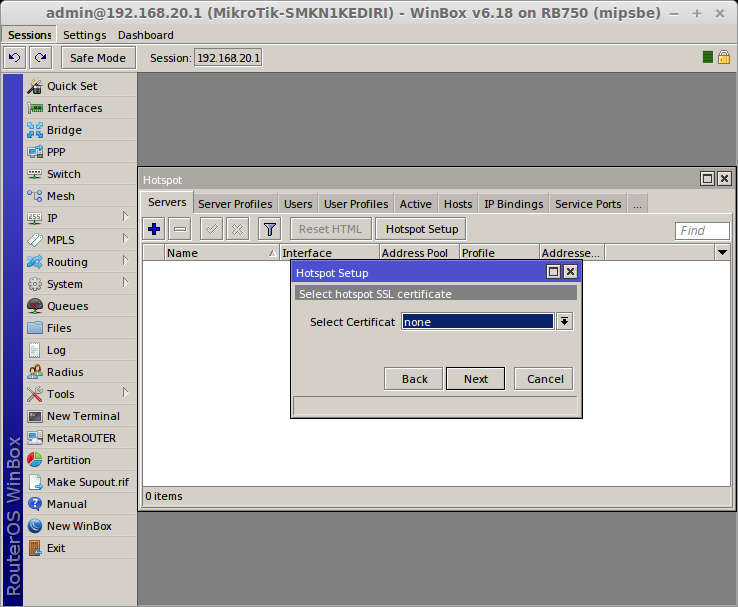Open Bridge in the sidebar
Image resolution: width=738 pixels, height=607 pixels.
point(80,130)
